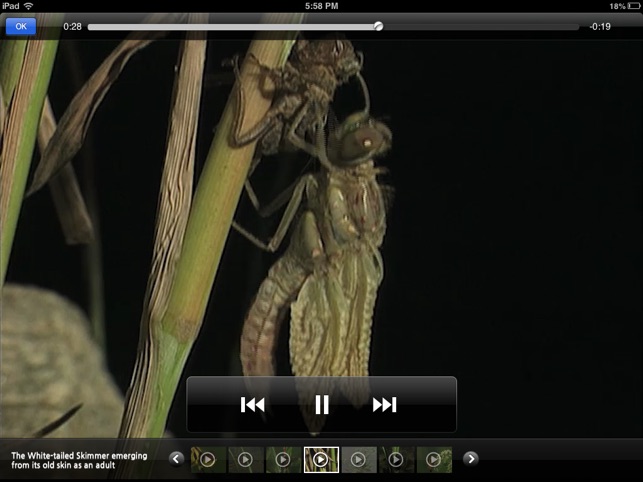
Task: Show earlier video thumbnails with the left arrow
Action: 176,458
